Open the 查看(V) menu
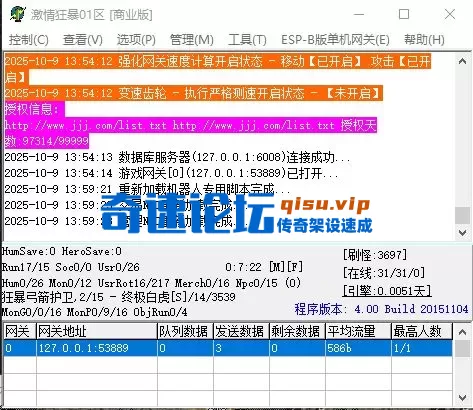Image resolution: width=473 pixels, height=410 pixels. point(83,40)
